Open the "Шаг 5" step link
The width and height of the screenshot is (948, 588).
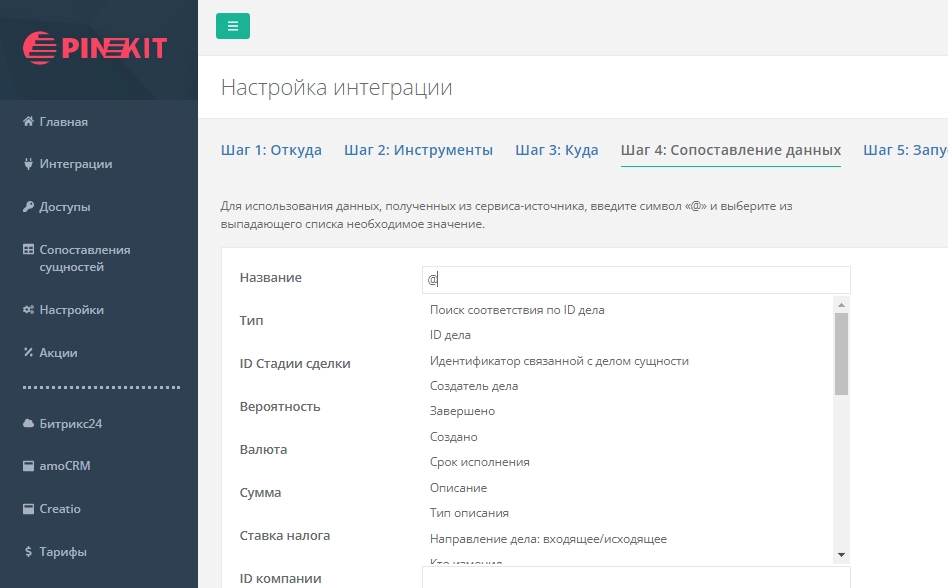click(904, 149)
